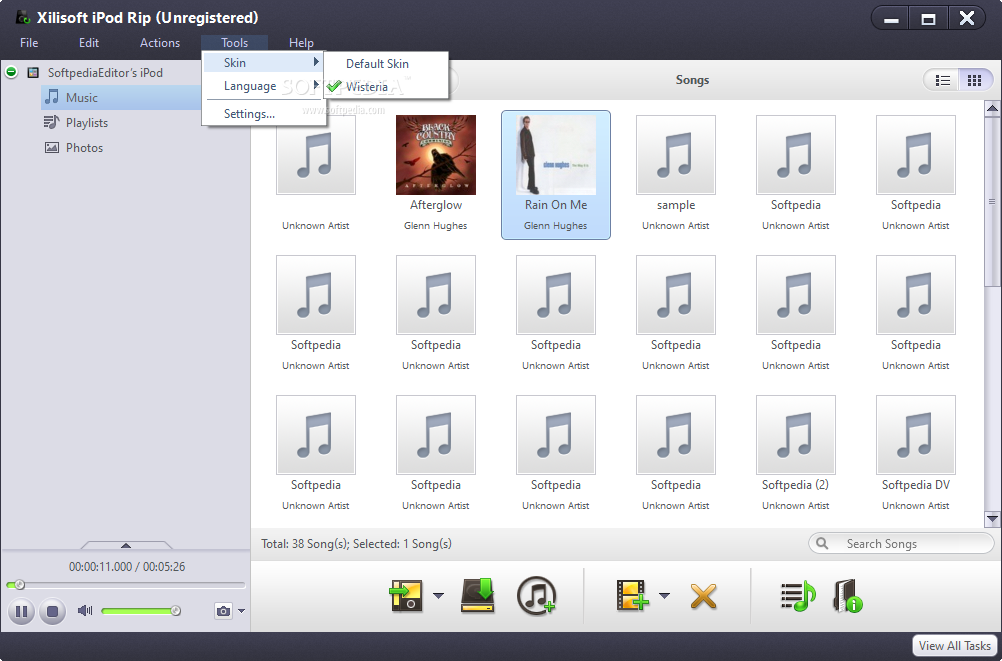The height and width of the screenshot is (661, 1002).
Task: Click Glenn Hughes under Afterglow
Action: pyautogui.click(x=435, y=226)
